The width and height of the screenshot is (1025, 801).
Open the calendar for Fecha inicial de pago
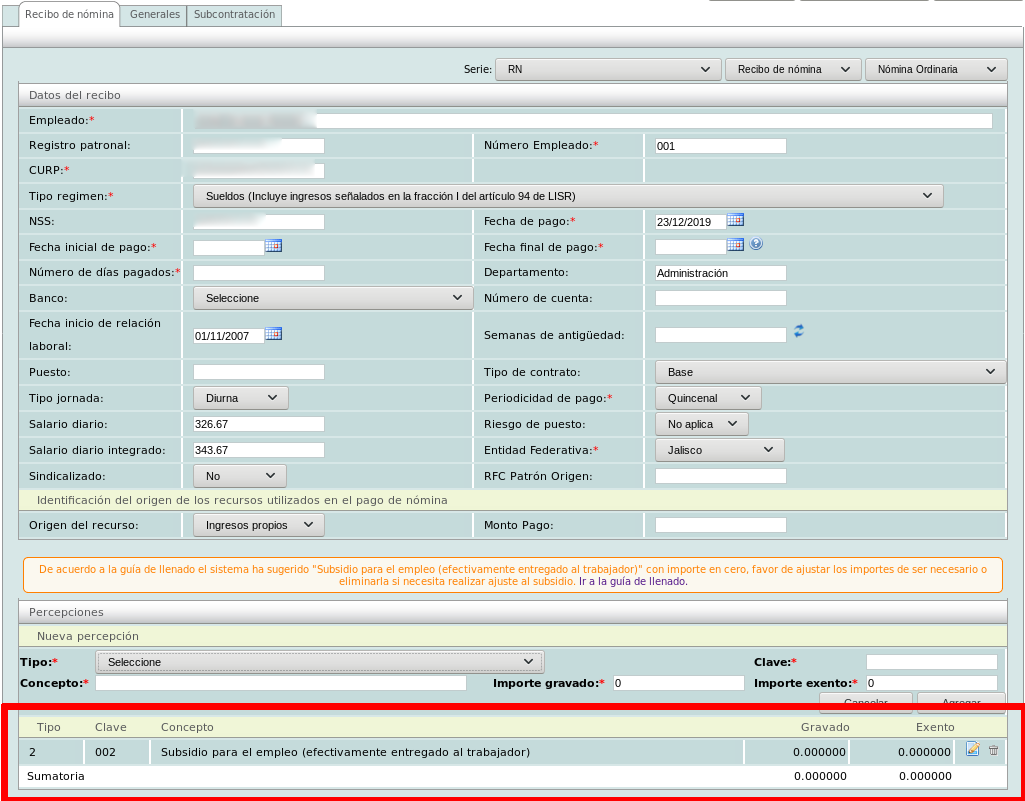[273, 246]
